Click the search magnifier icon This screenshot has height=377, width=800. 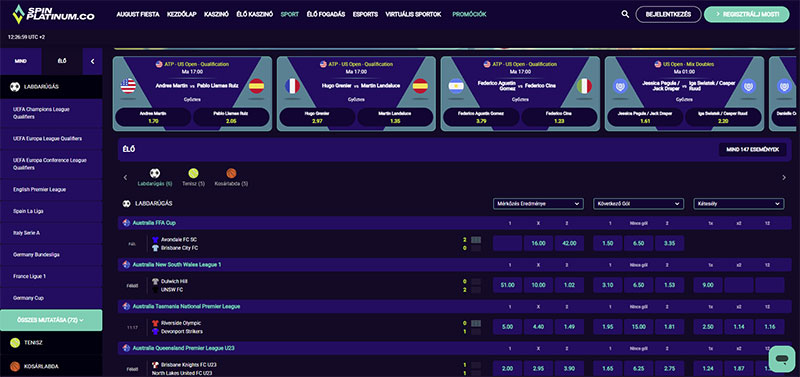click(x=625, y=14)
